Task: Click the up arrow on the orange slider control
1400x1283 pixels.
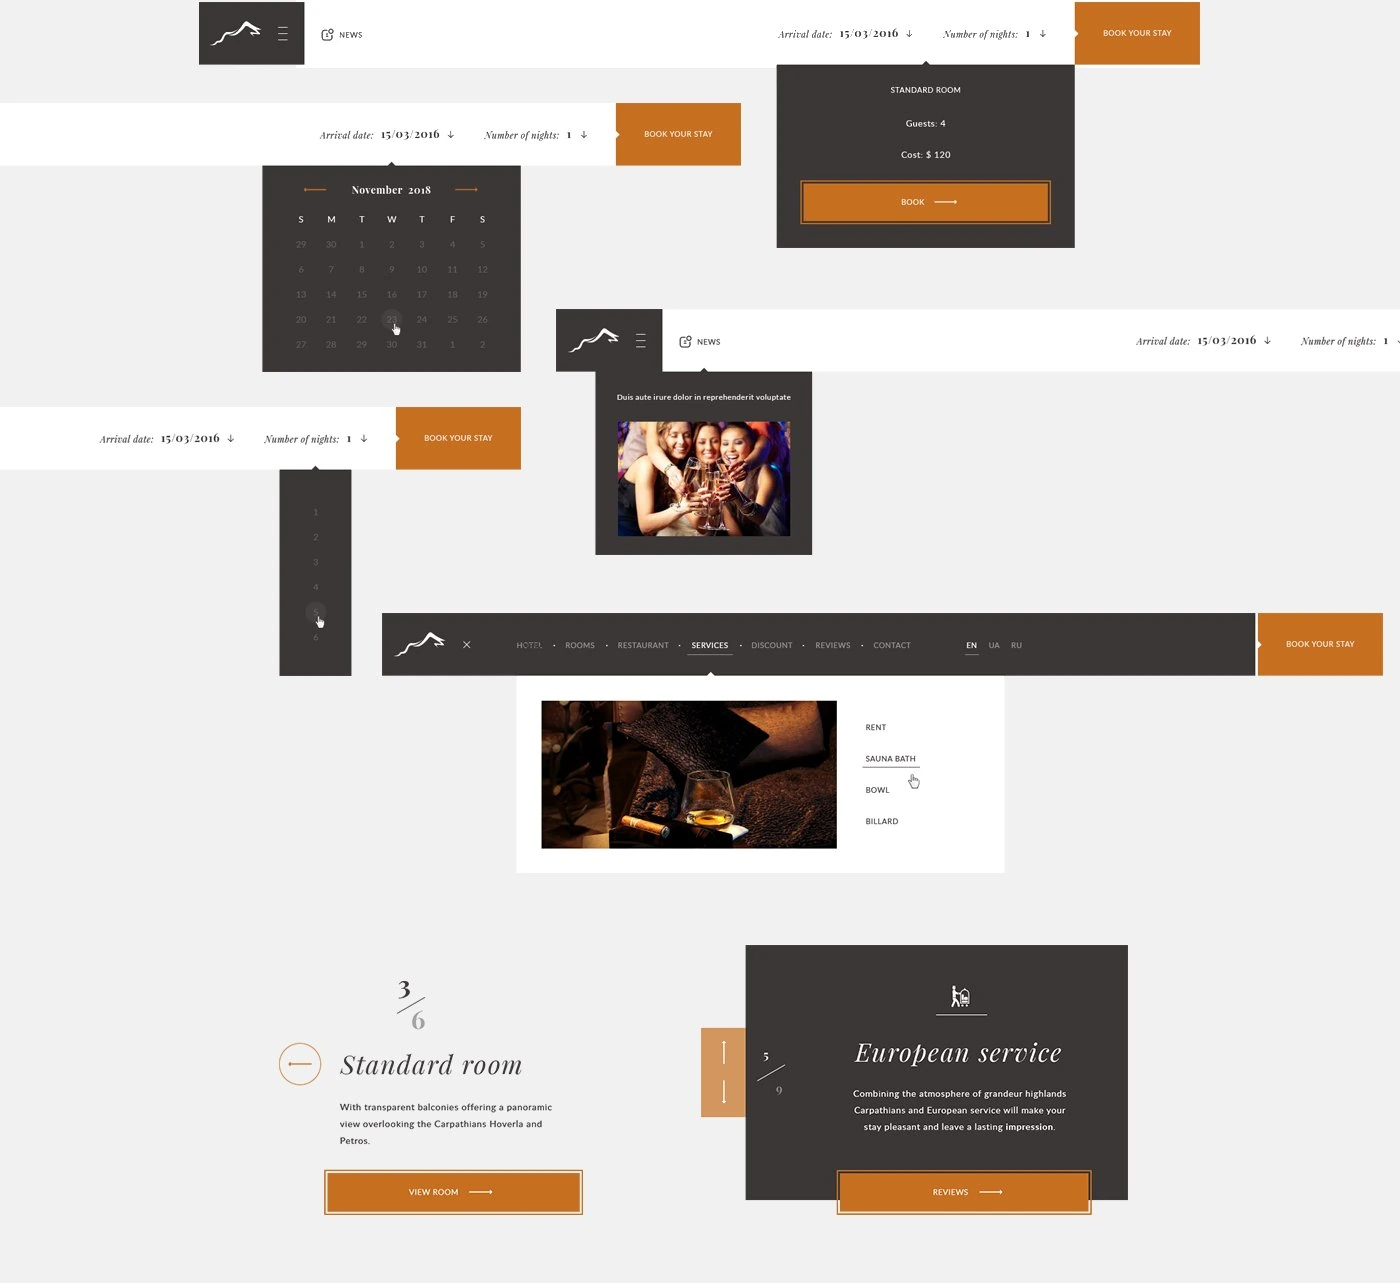Action: tap(724, 1051)
